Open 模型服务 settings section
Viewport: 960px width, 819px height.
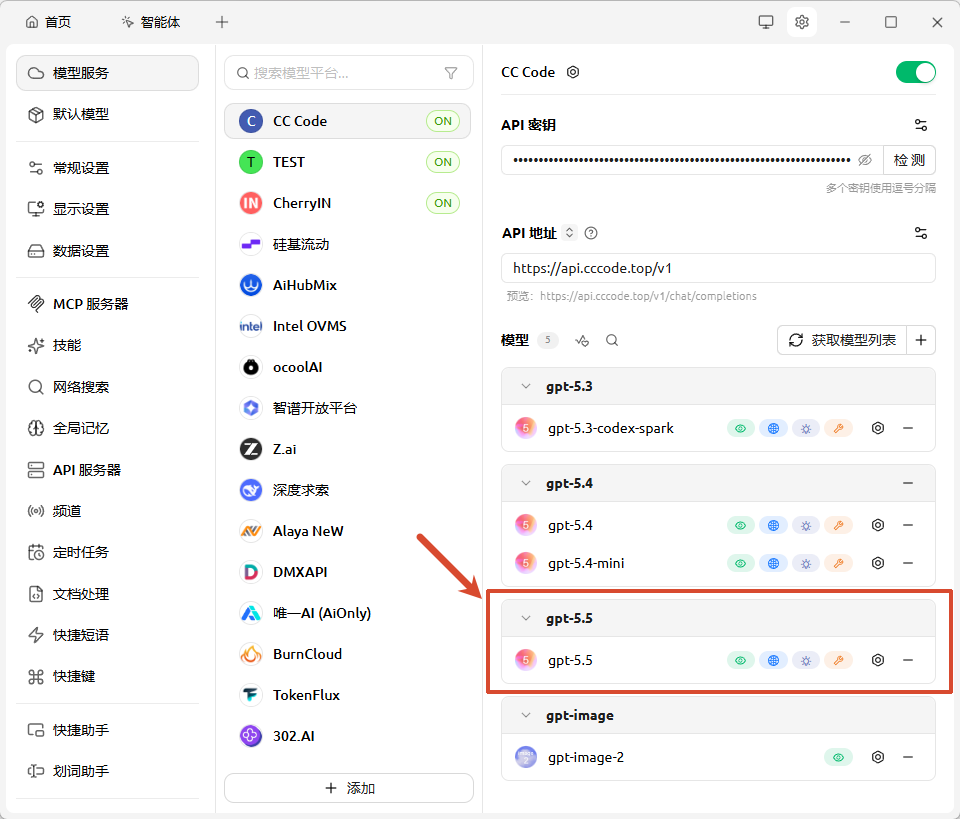pos(107,73)
